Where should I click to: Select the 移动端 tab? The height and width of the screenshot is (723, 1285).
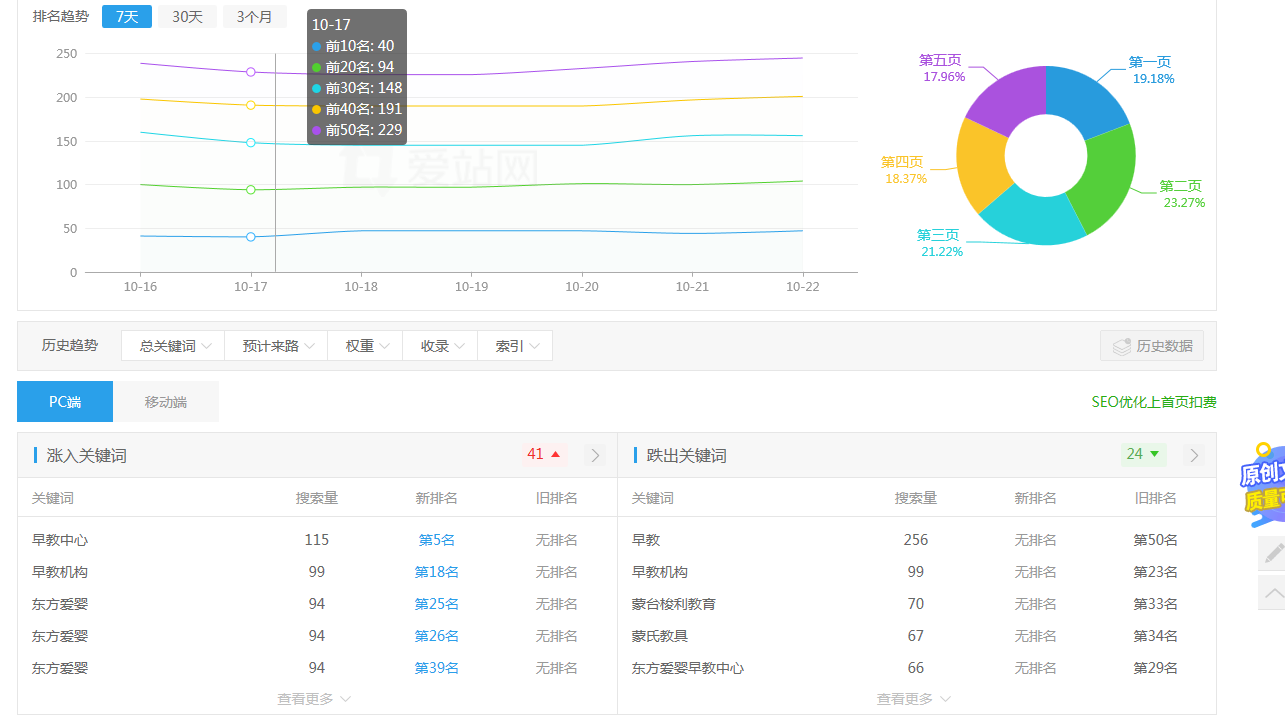click(x=166, y=401)
